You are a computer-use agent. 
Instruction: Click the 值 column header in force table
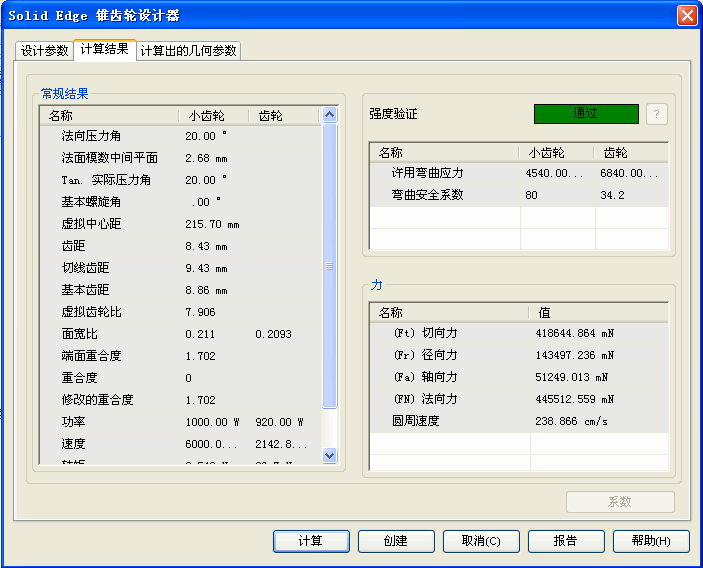(600, 313)
